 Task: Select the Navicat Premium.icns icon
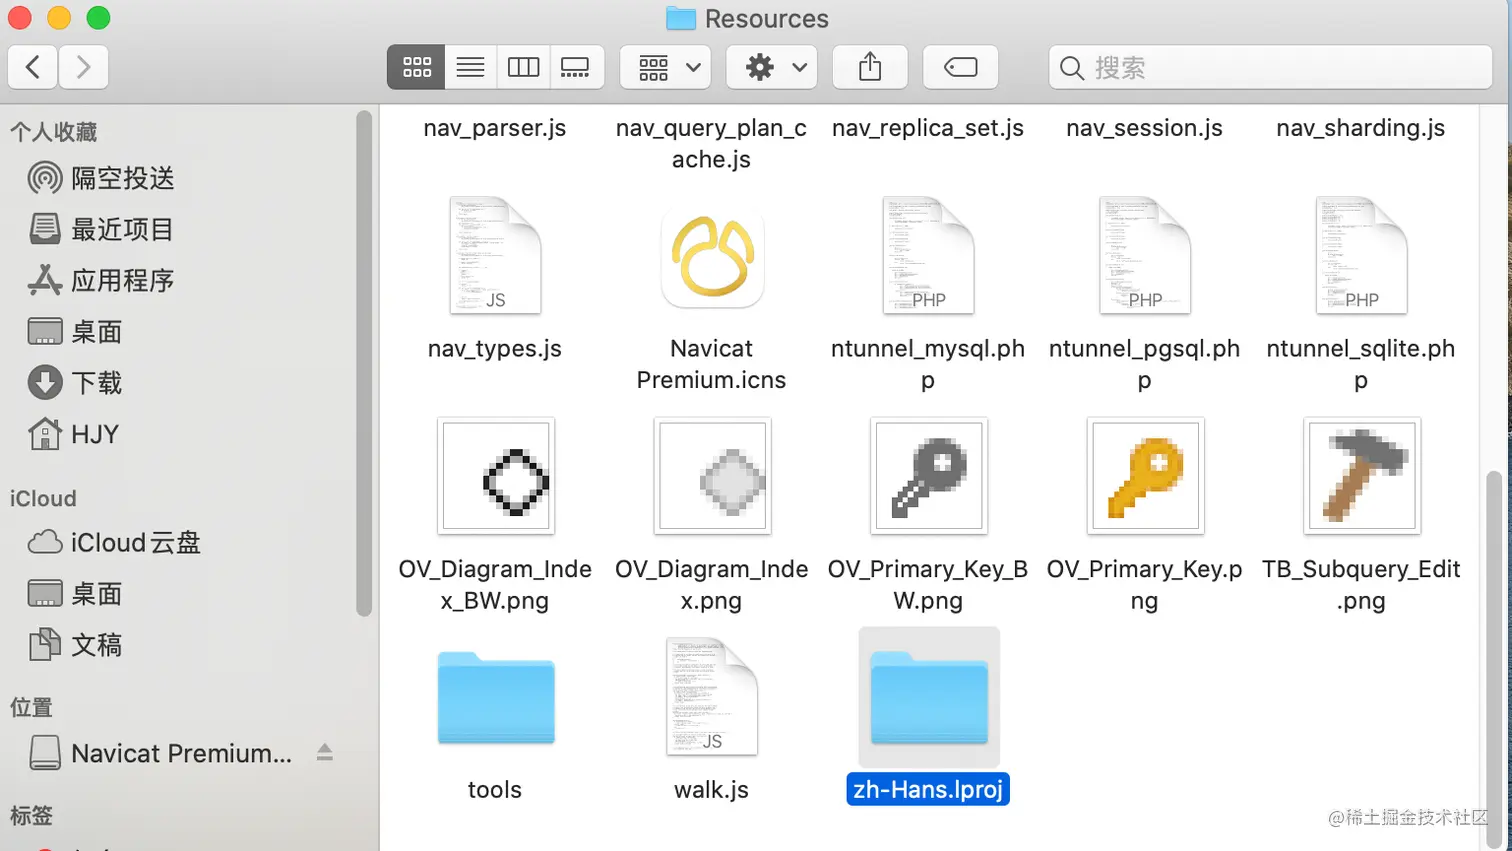pos(712,256)
